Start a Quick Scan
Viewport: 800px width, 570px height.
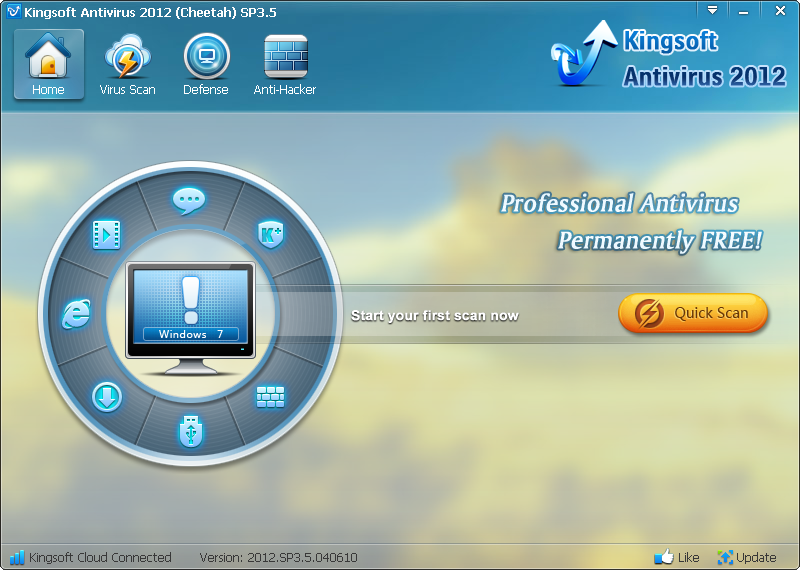click(x=692, y=313)
